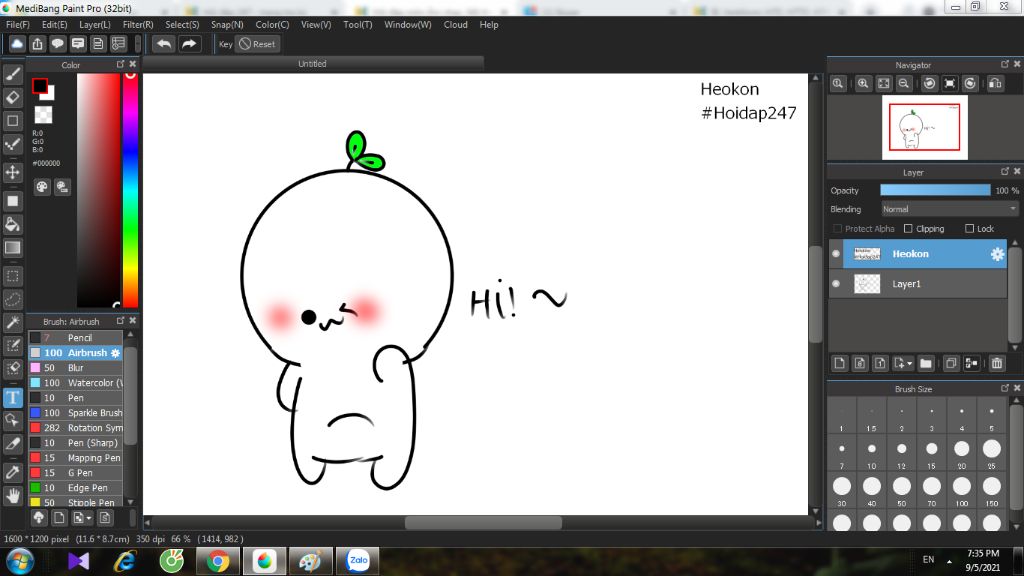Screen dimensions: 1024x576
Task: Select the Brush tool in left toolbar
Action: click(x=12, y=74)
